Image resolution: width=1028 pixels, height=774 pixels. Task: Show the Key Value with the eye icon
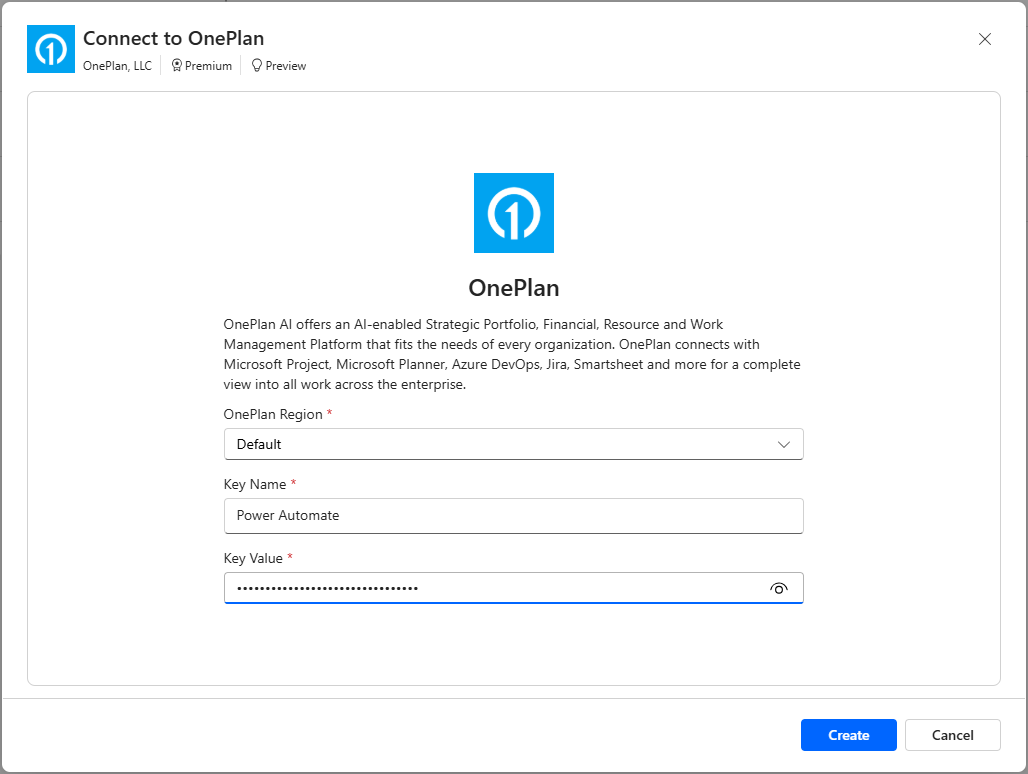[778, 589]
